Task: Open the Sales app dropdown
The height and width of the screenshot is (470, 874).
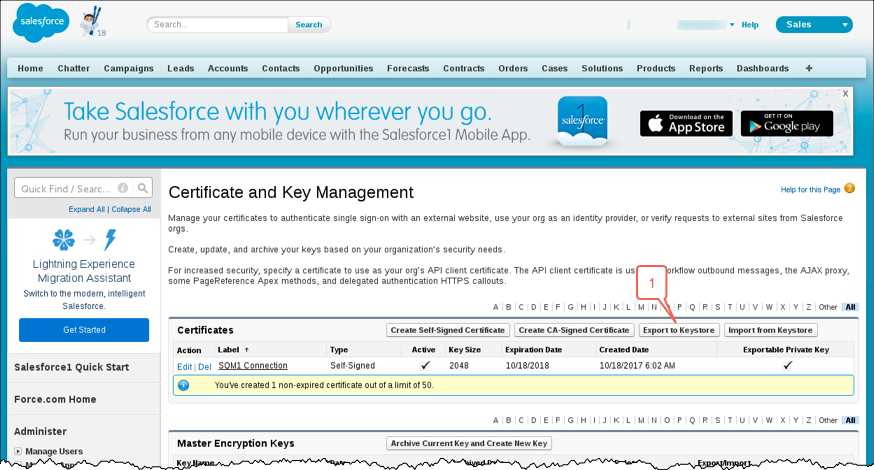Action: pyautogui.click(x=814, y=25)
